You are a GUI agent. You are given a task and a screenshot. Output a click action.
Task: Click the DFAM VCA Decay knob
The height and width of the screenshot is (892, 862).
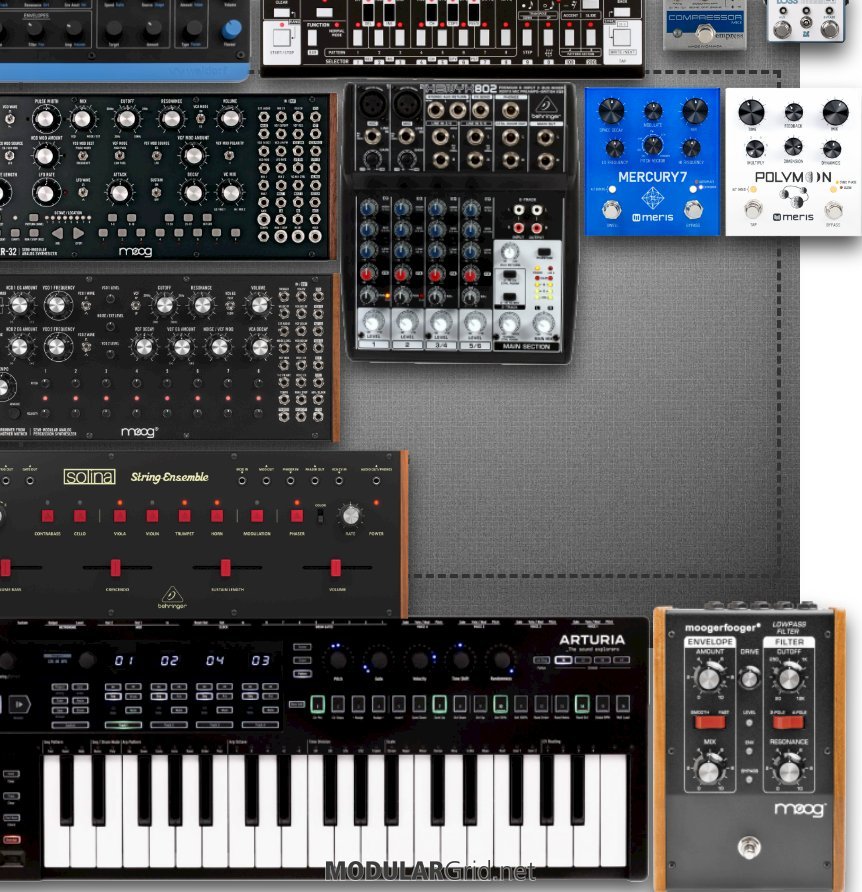(259, 346)
